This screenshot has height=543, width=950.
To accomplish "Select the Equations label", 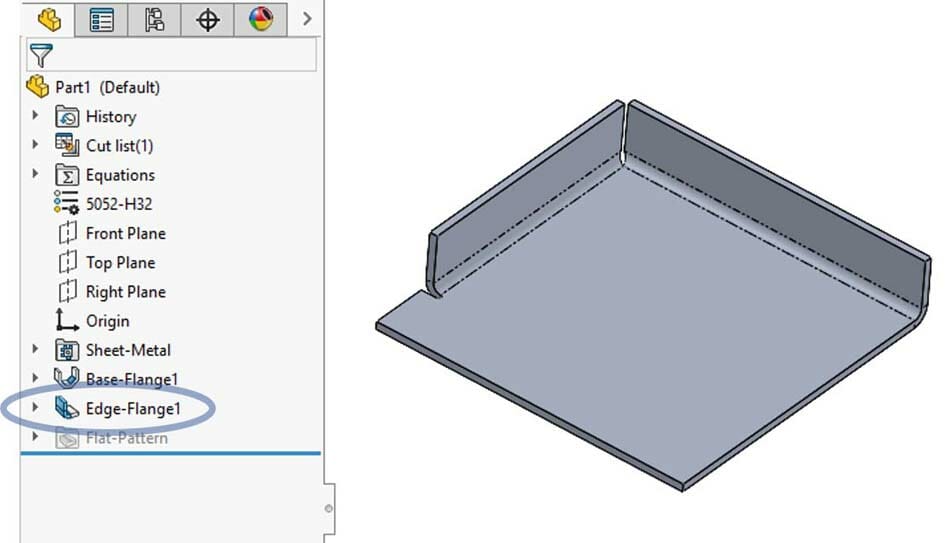I will 120,175.
